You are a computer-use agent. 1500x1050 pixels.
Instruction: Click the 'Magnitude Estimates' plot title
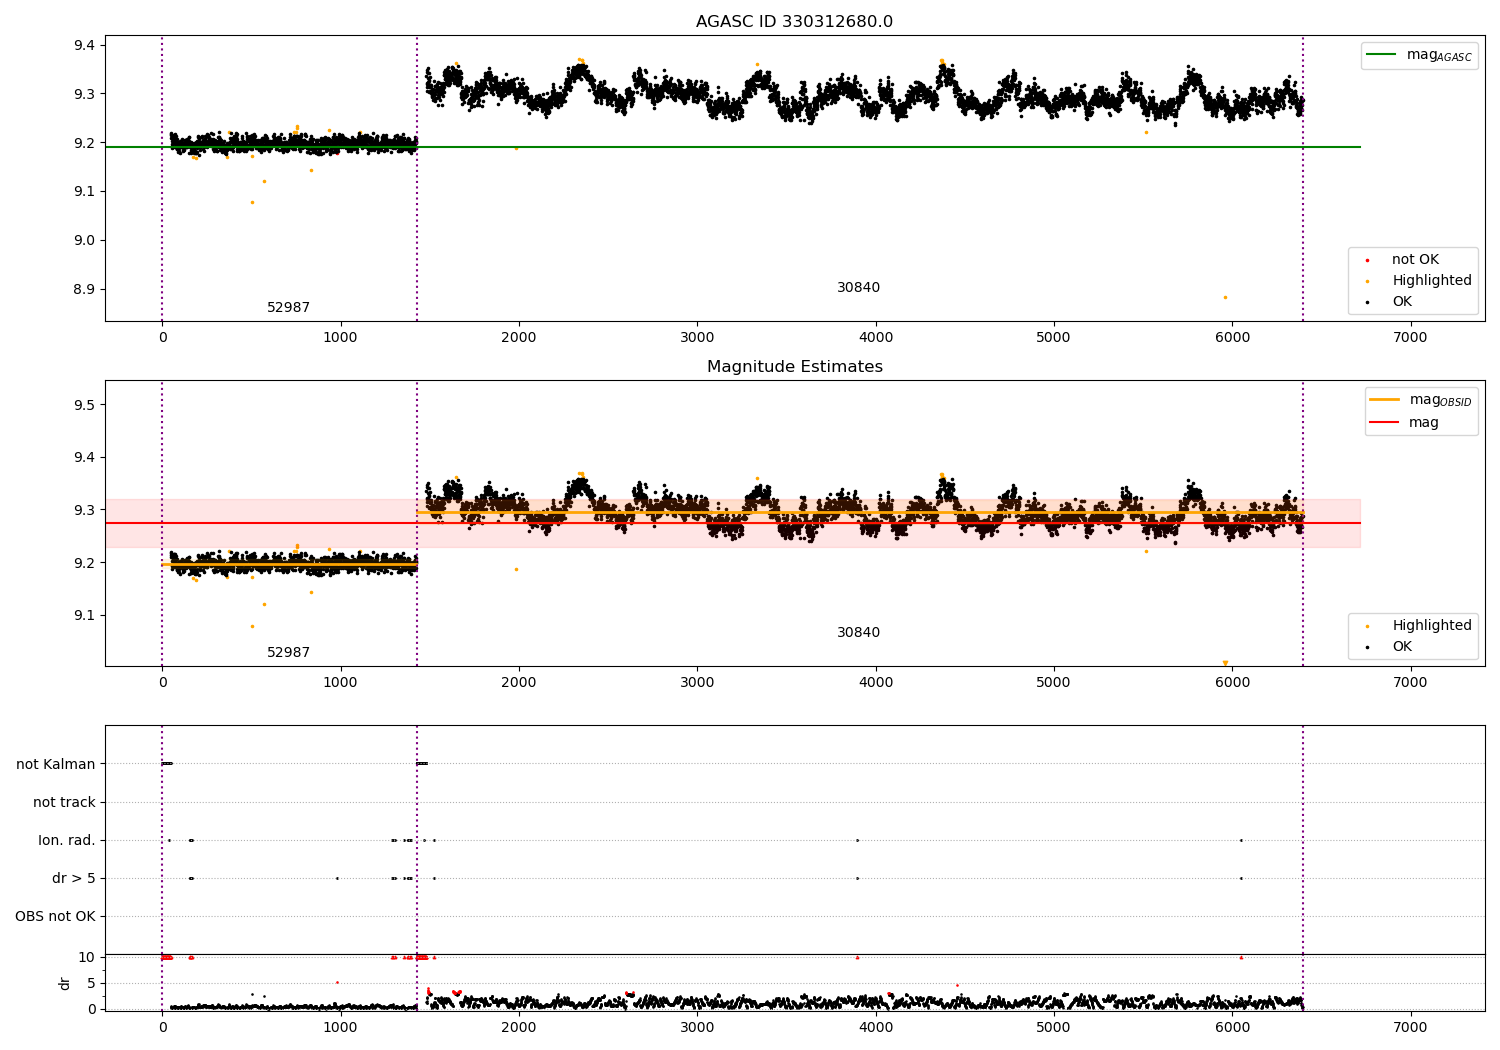[794, 367]
